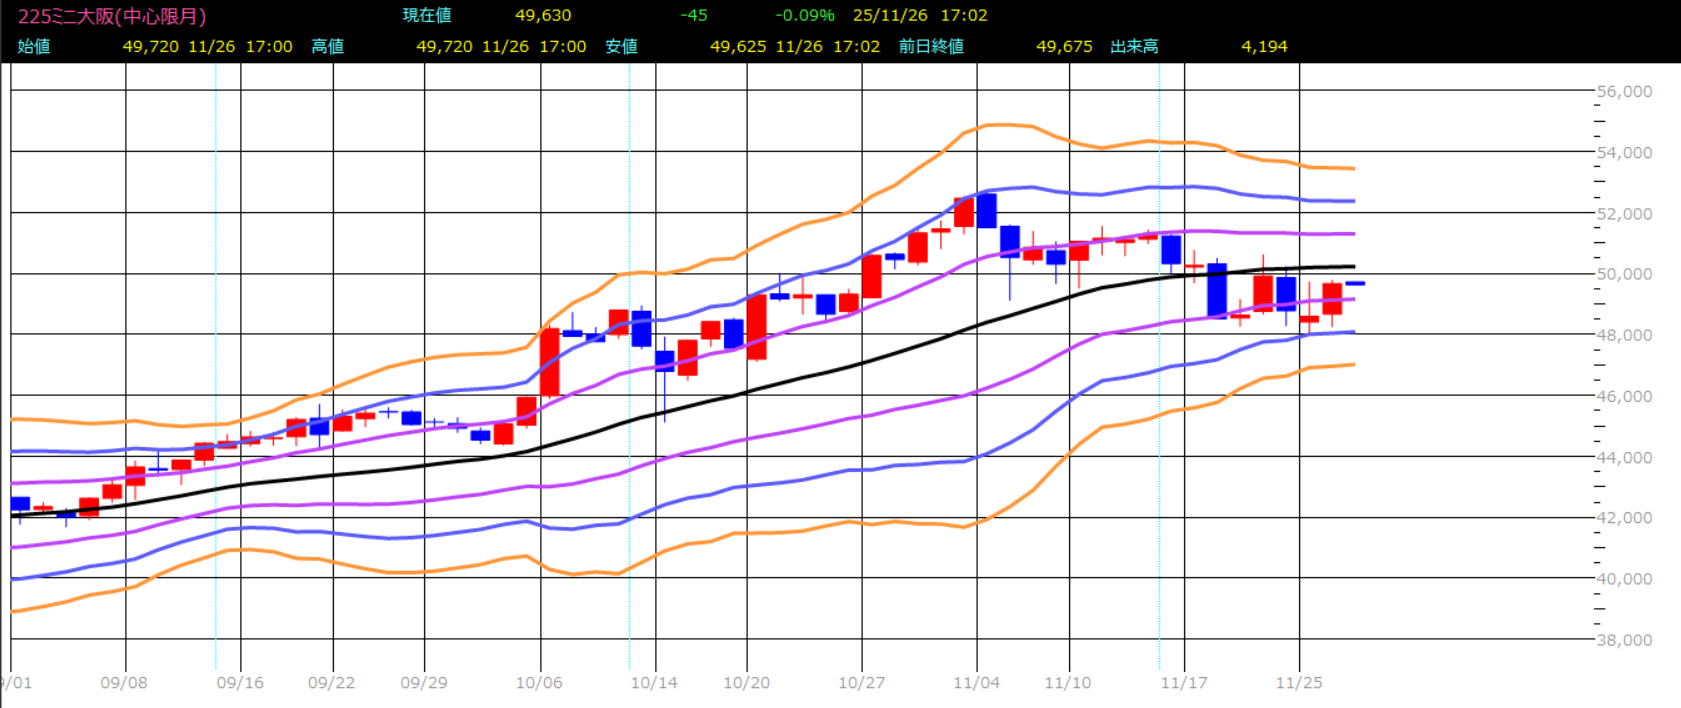Screen dimensions: 1681x708
Task: Click the 38,000 price axis label
Action: tap(1624, 640)
